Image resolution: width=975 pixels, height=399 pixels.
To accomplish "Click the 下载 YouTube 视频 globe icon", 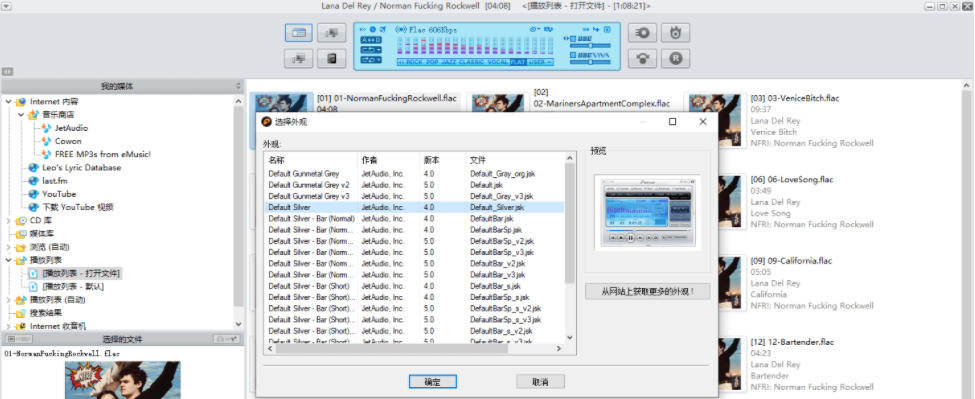I will coord(33,207).
